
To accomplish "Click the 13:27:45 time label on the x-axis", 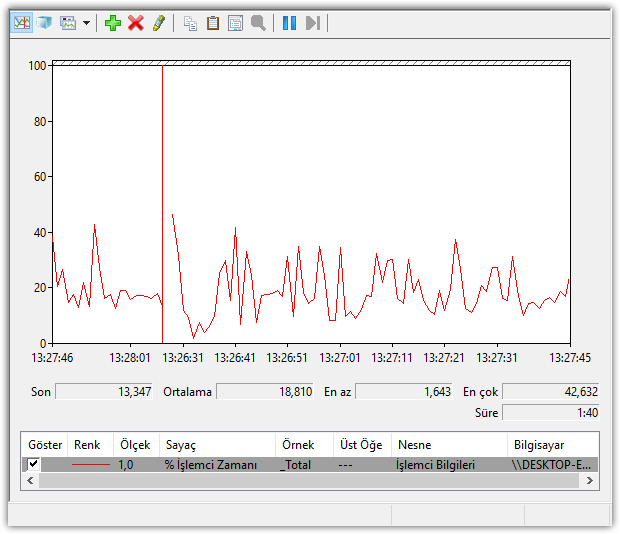I will coord(570,358).
